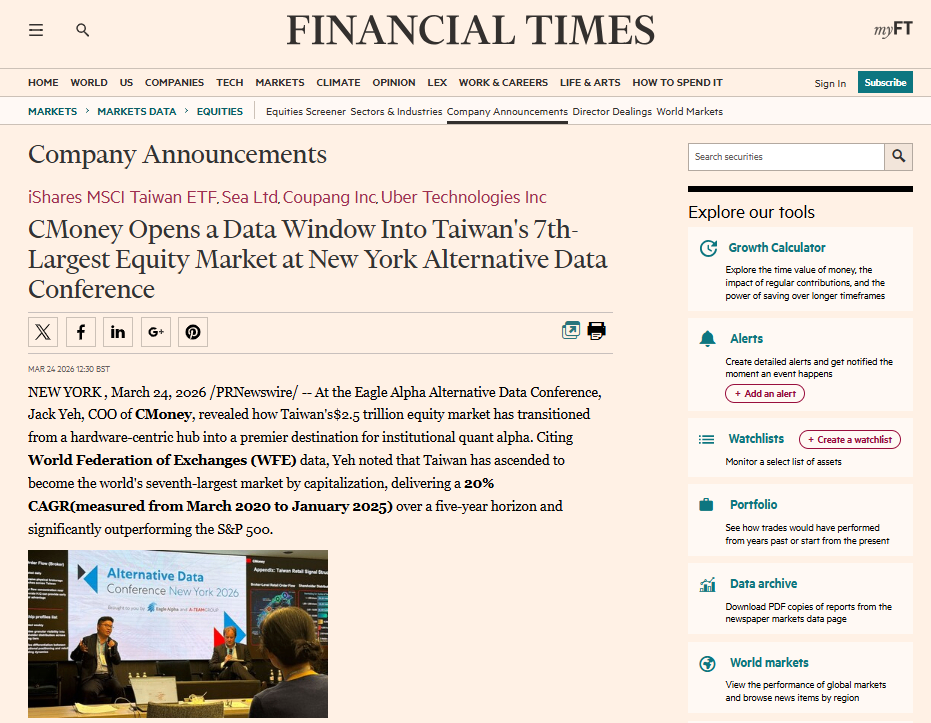Image resolution: width=931 pixels, height=723 pixels.
Task: Switch to Equities Screener tab
Action: point(306,111)
